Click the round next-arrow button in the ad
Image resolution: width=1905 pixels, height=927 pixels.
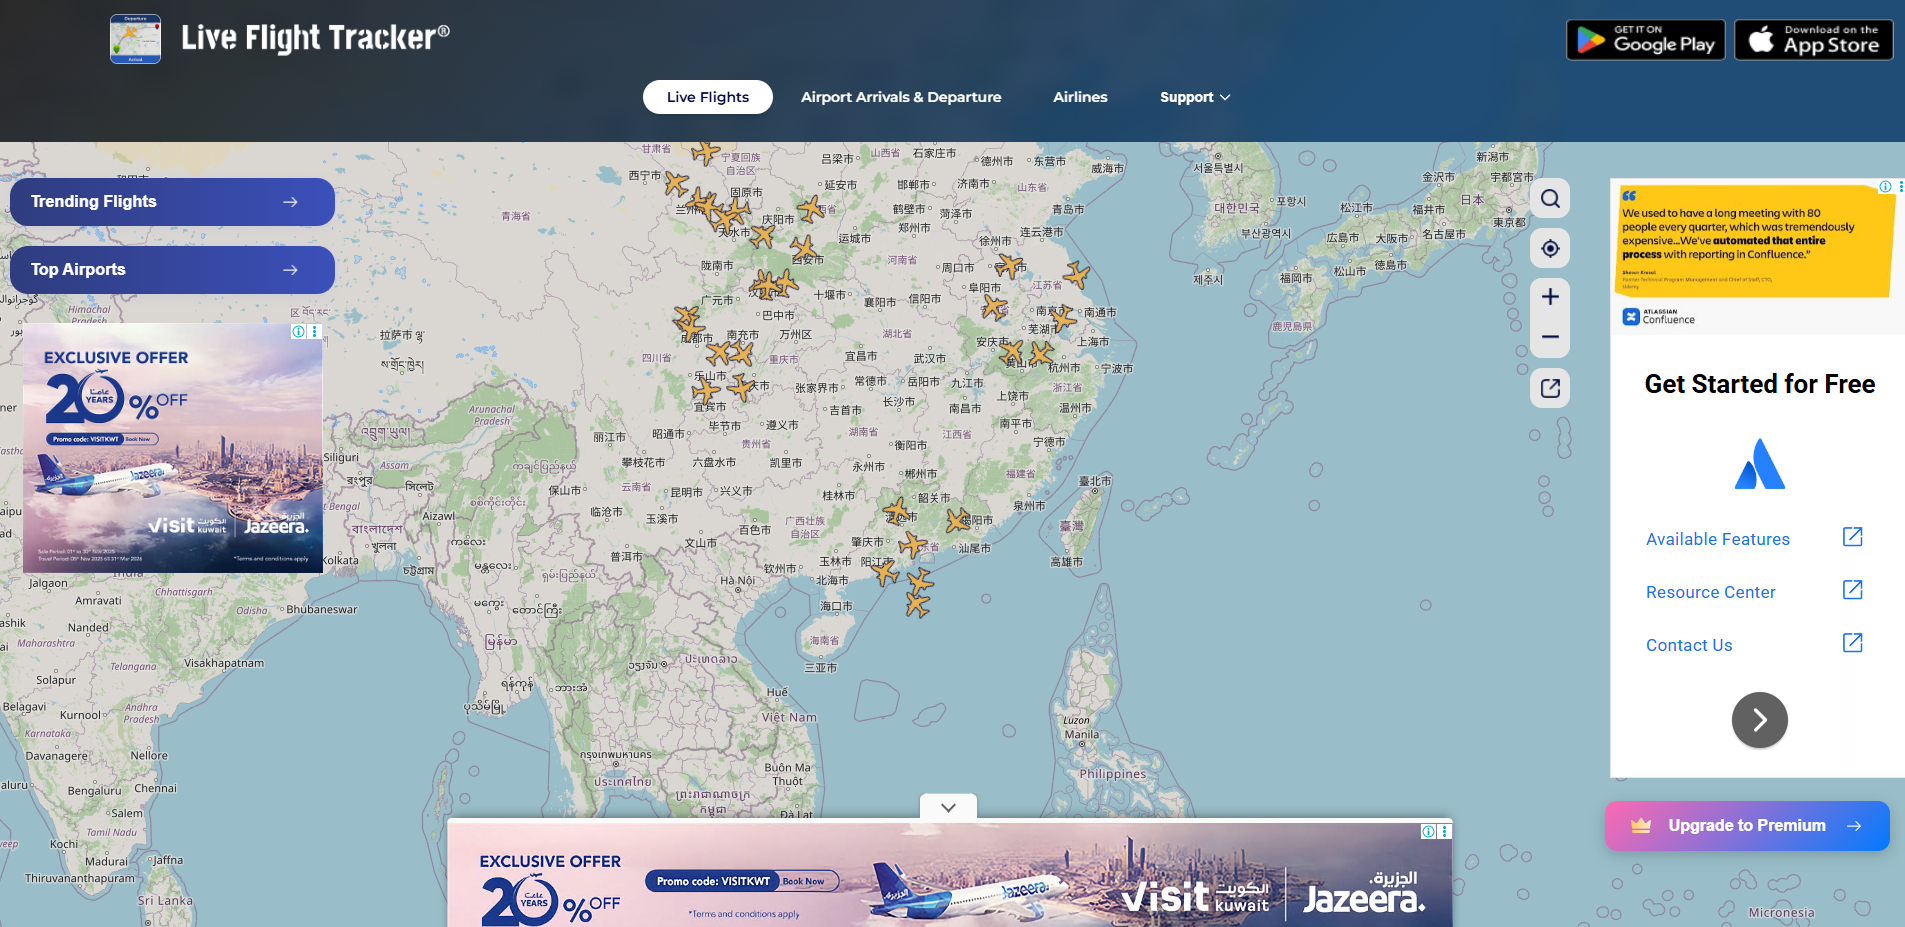click(x=1759, y=720)
